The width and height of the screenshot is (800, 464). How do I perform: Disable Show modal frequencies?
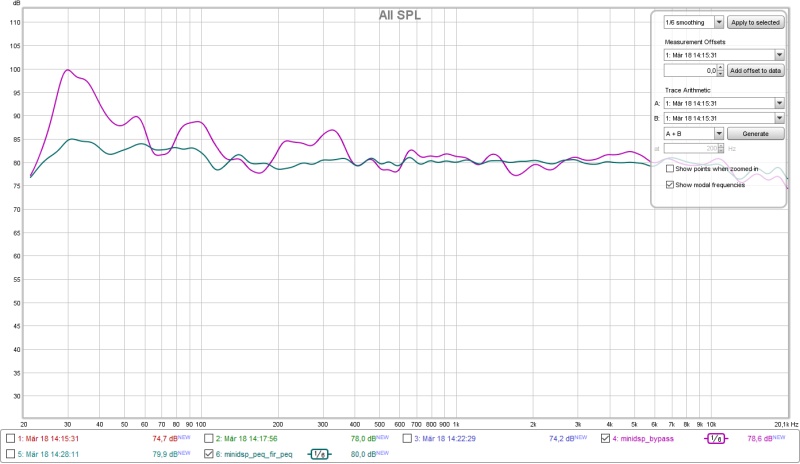670,184
